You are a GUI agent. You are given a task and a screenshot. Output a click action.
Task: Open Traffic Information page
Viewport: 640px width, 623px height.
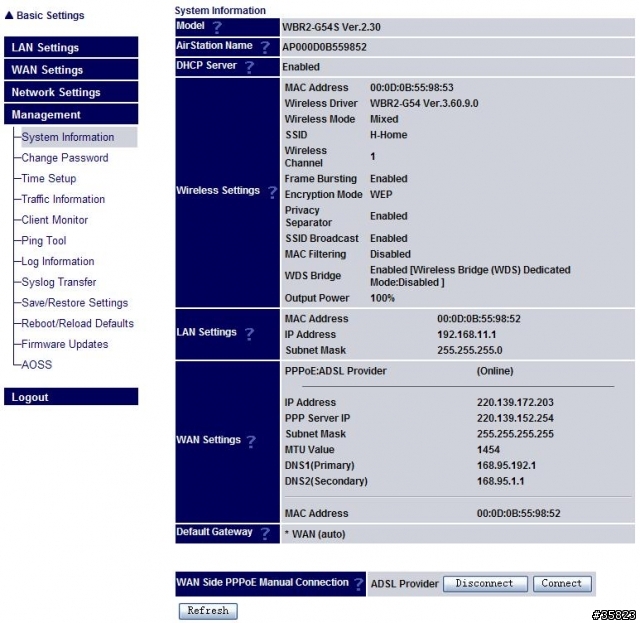pyautogui.click(x=63, y=199)
